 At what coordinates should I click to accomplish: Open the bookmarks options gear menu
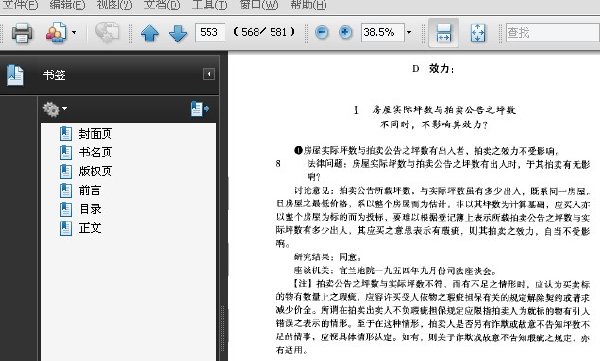(54, 109)
